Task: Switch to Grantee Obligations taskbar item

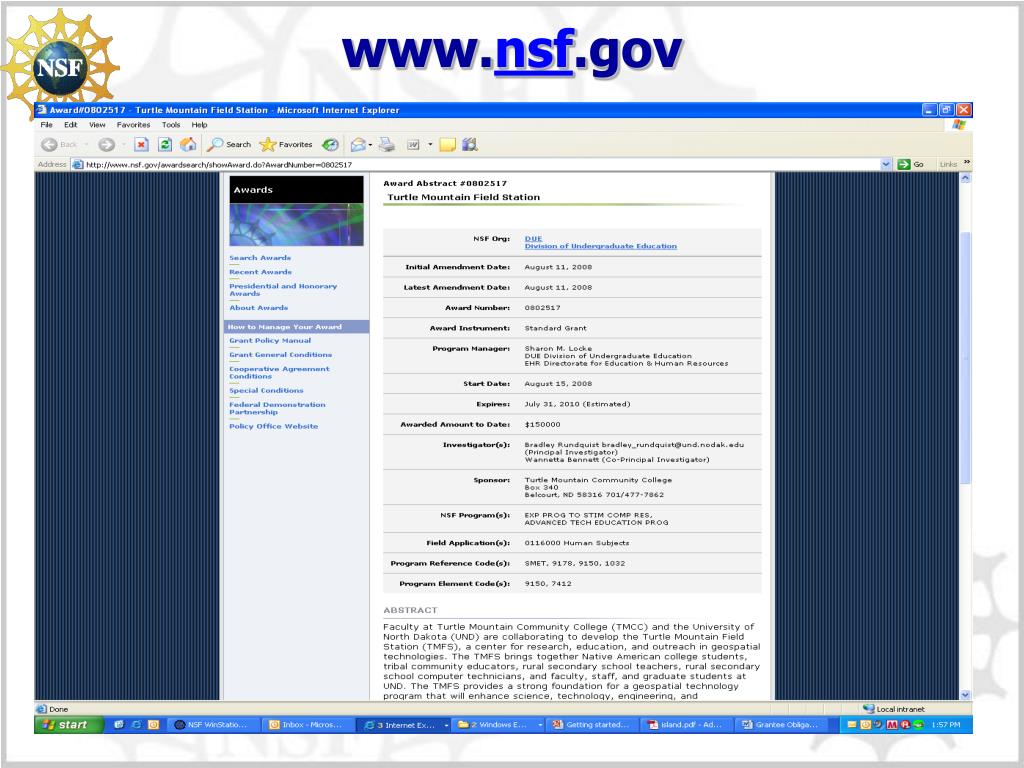Action: [x=781, y=724]
